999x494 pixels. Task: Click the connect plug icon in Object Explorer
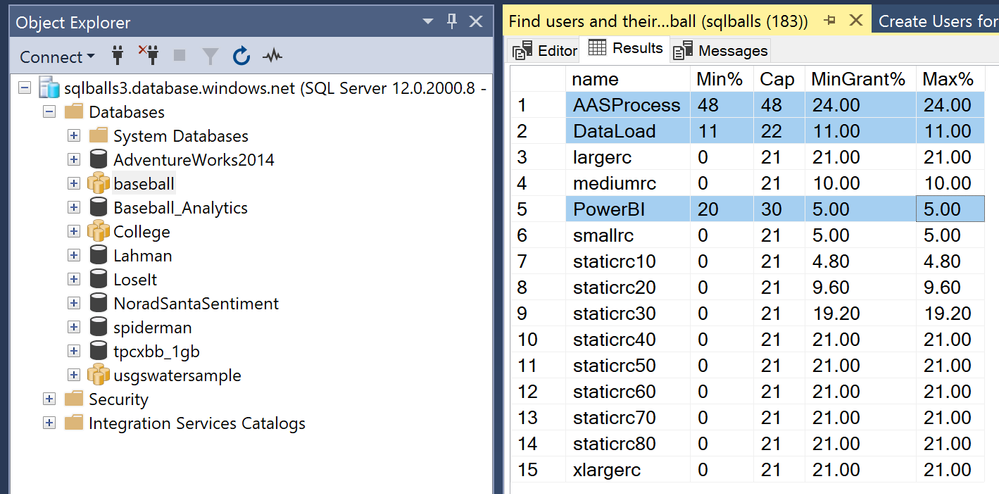pyautogui.click(x=117, y=56)
